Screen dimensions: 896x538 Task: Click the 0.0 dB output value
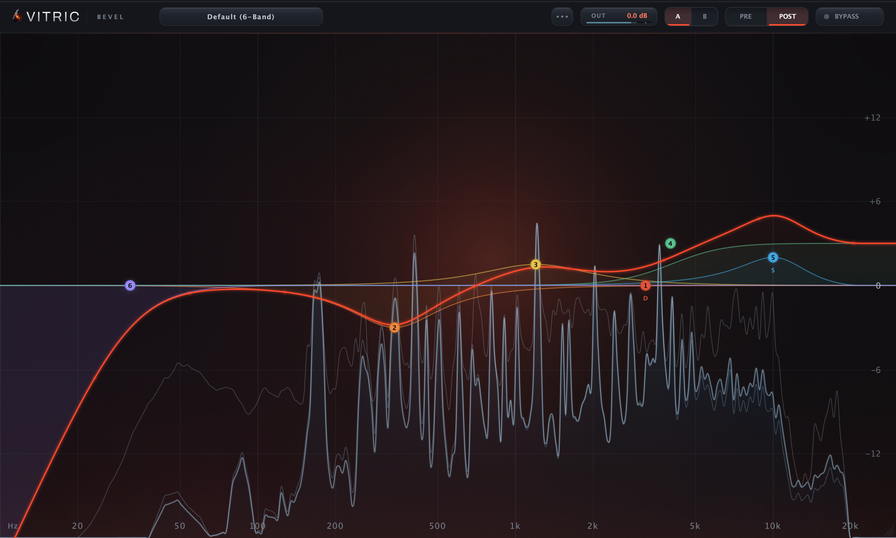(637, 15)
